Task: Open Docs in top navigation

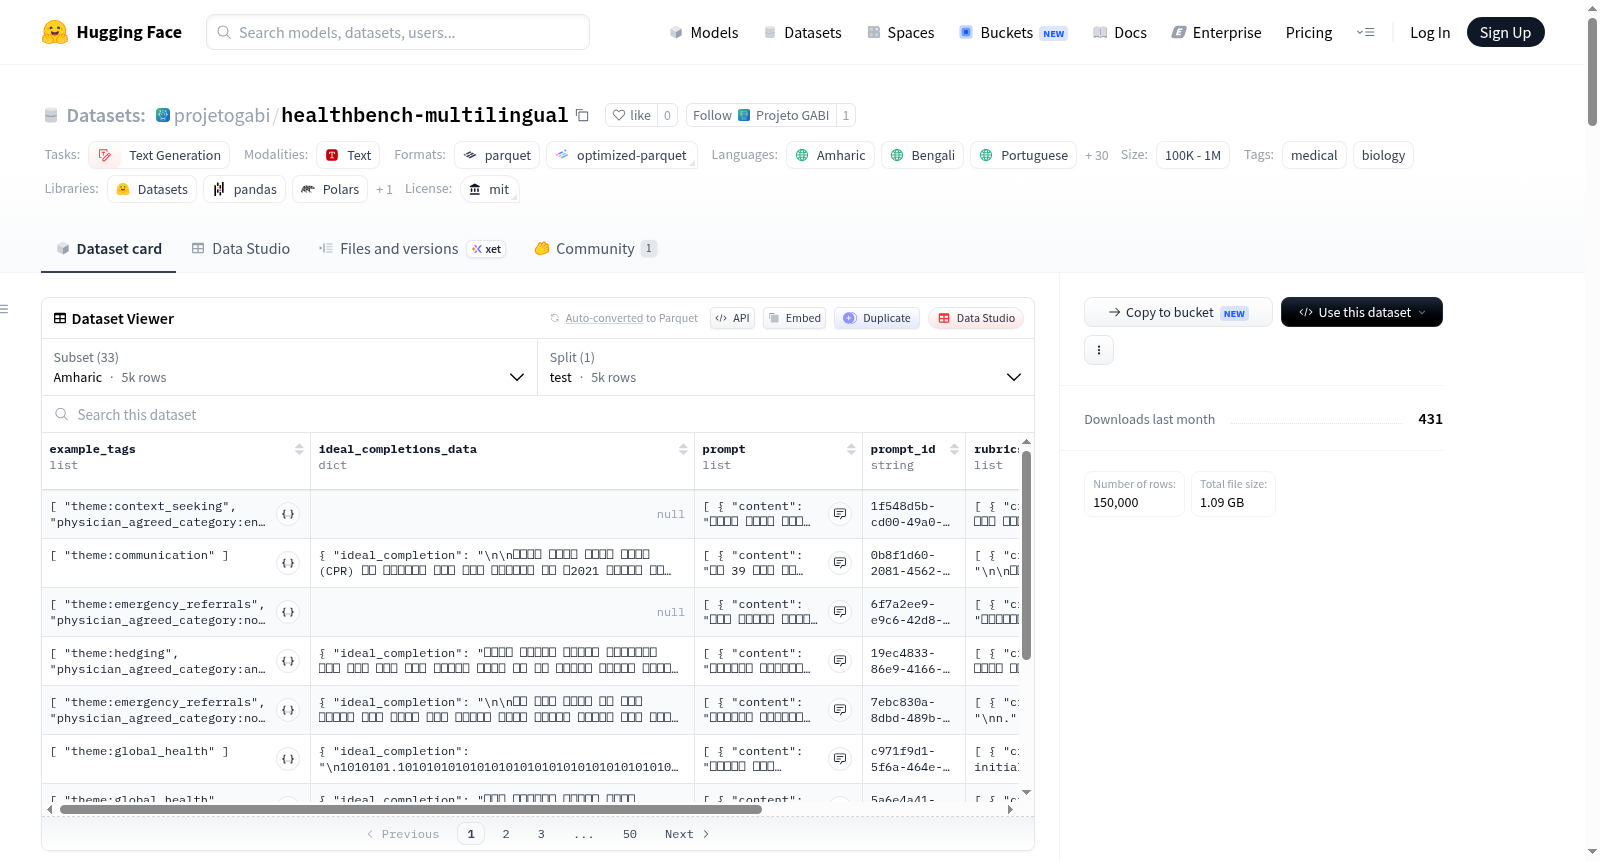Action: click(1120, 32)
